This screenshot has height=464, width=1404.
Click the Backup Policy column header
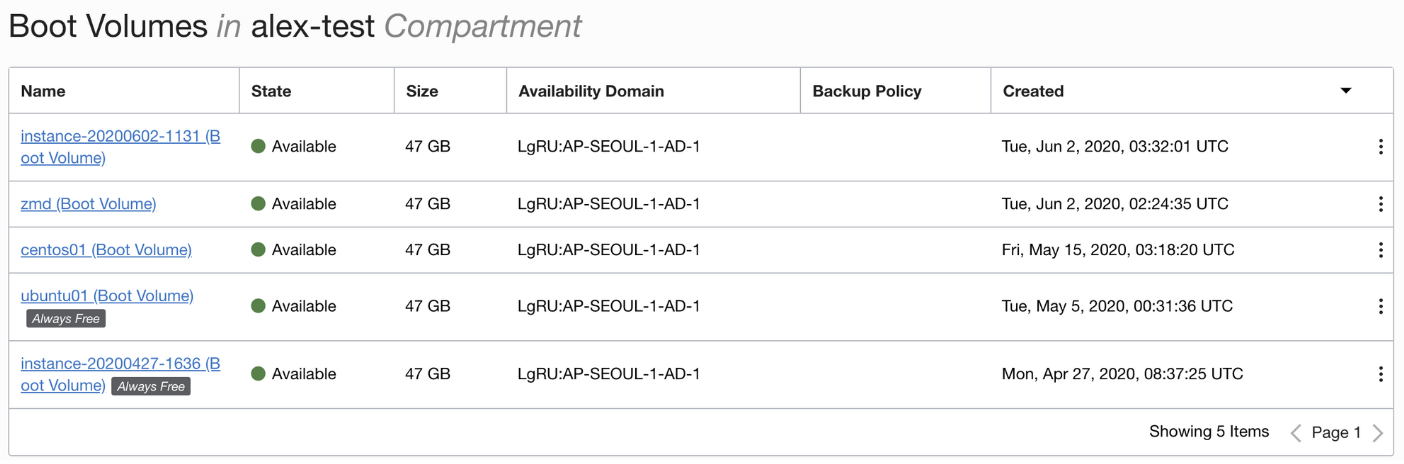pos(867,91)
